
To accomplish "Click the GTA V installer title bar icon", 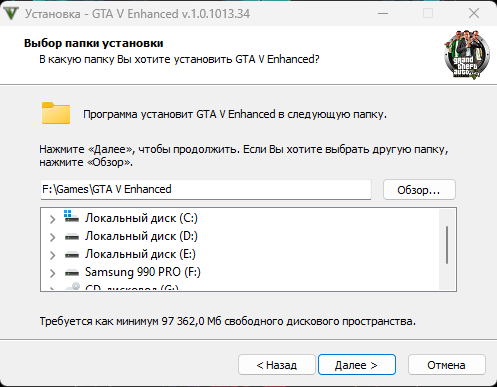I will (x=11, y=13).
